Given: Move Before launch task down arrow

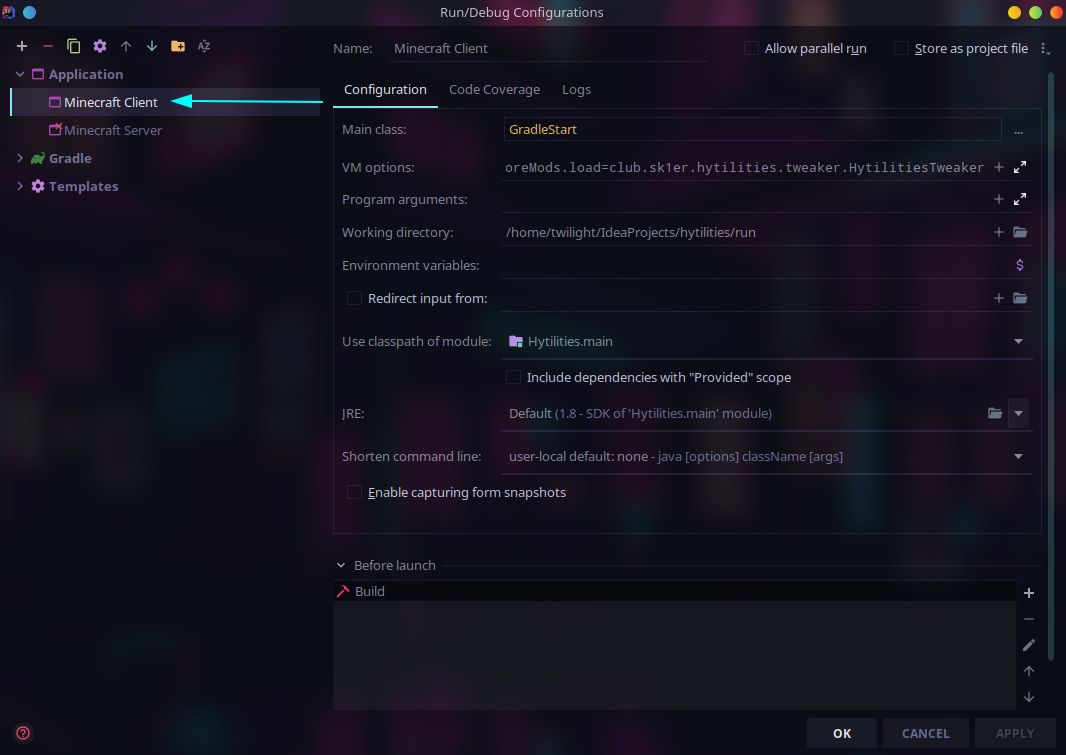Looking at the screenshot, I should click(x=1029, y=697).
